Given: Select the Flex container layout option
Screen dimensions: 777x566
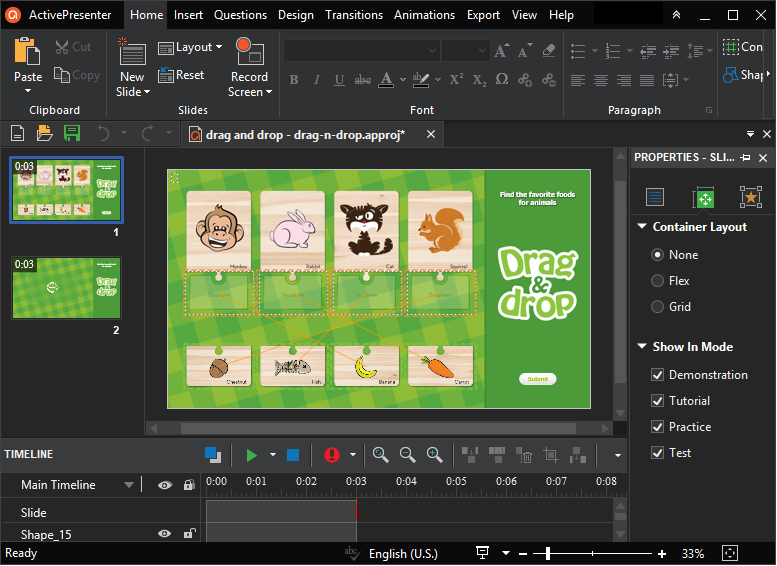Looking at the screenshot, I should (657, 281).
